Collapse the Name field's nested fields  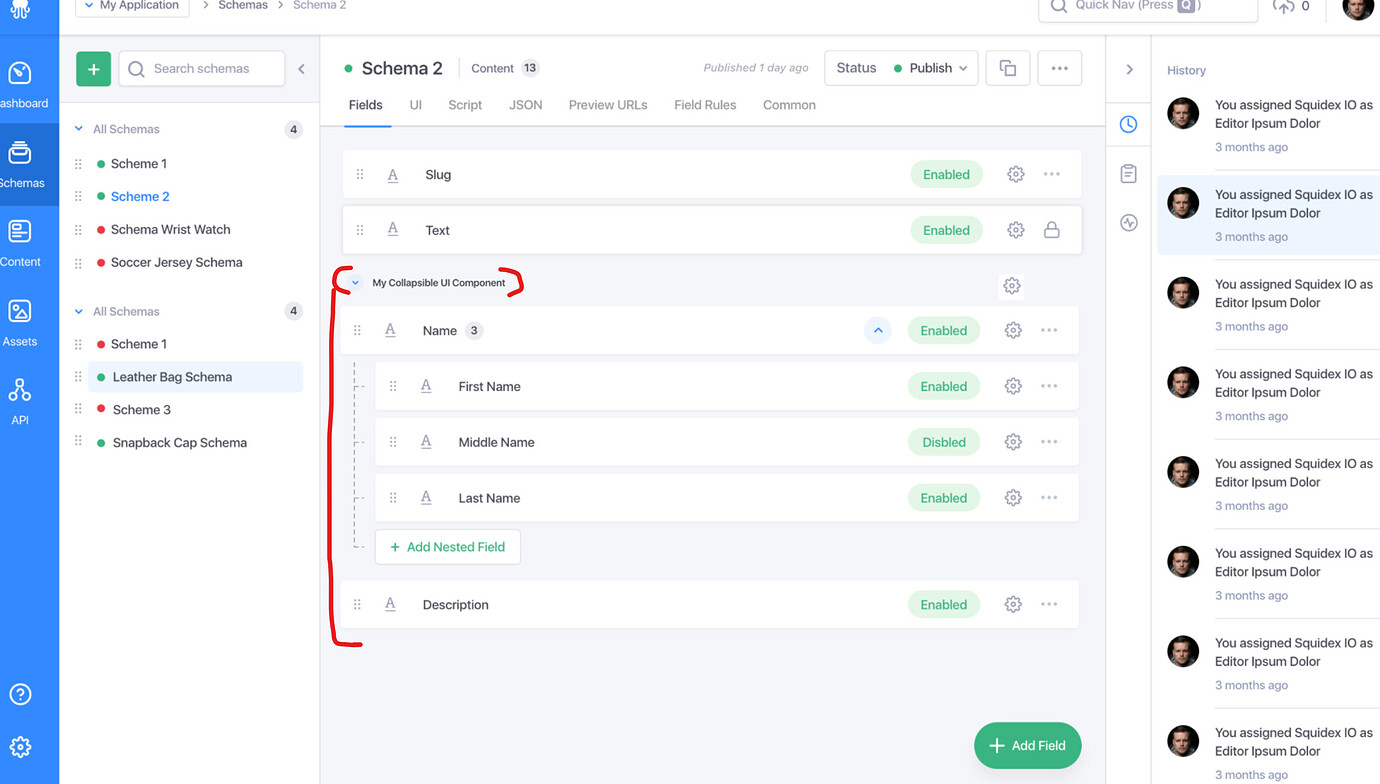877,330
